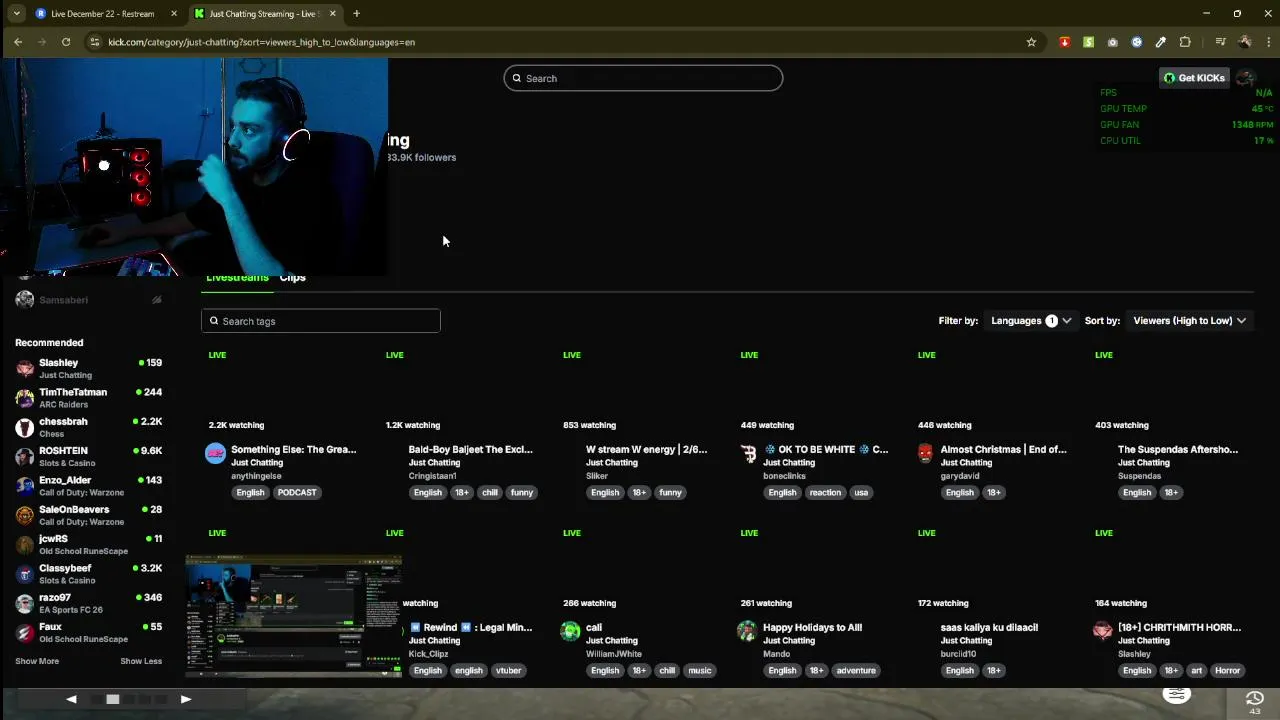This screenshot has width=1280, height=720.
Task: Close the Live December 22 Restream tab
Action: coord(174,14)
